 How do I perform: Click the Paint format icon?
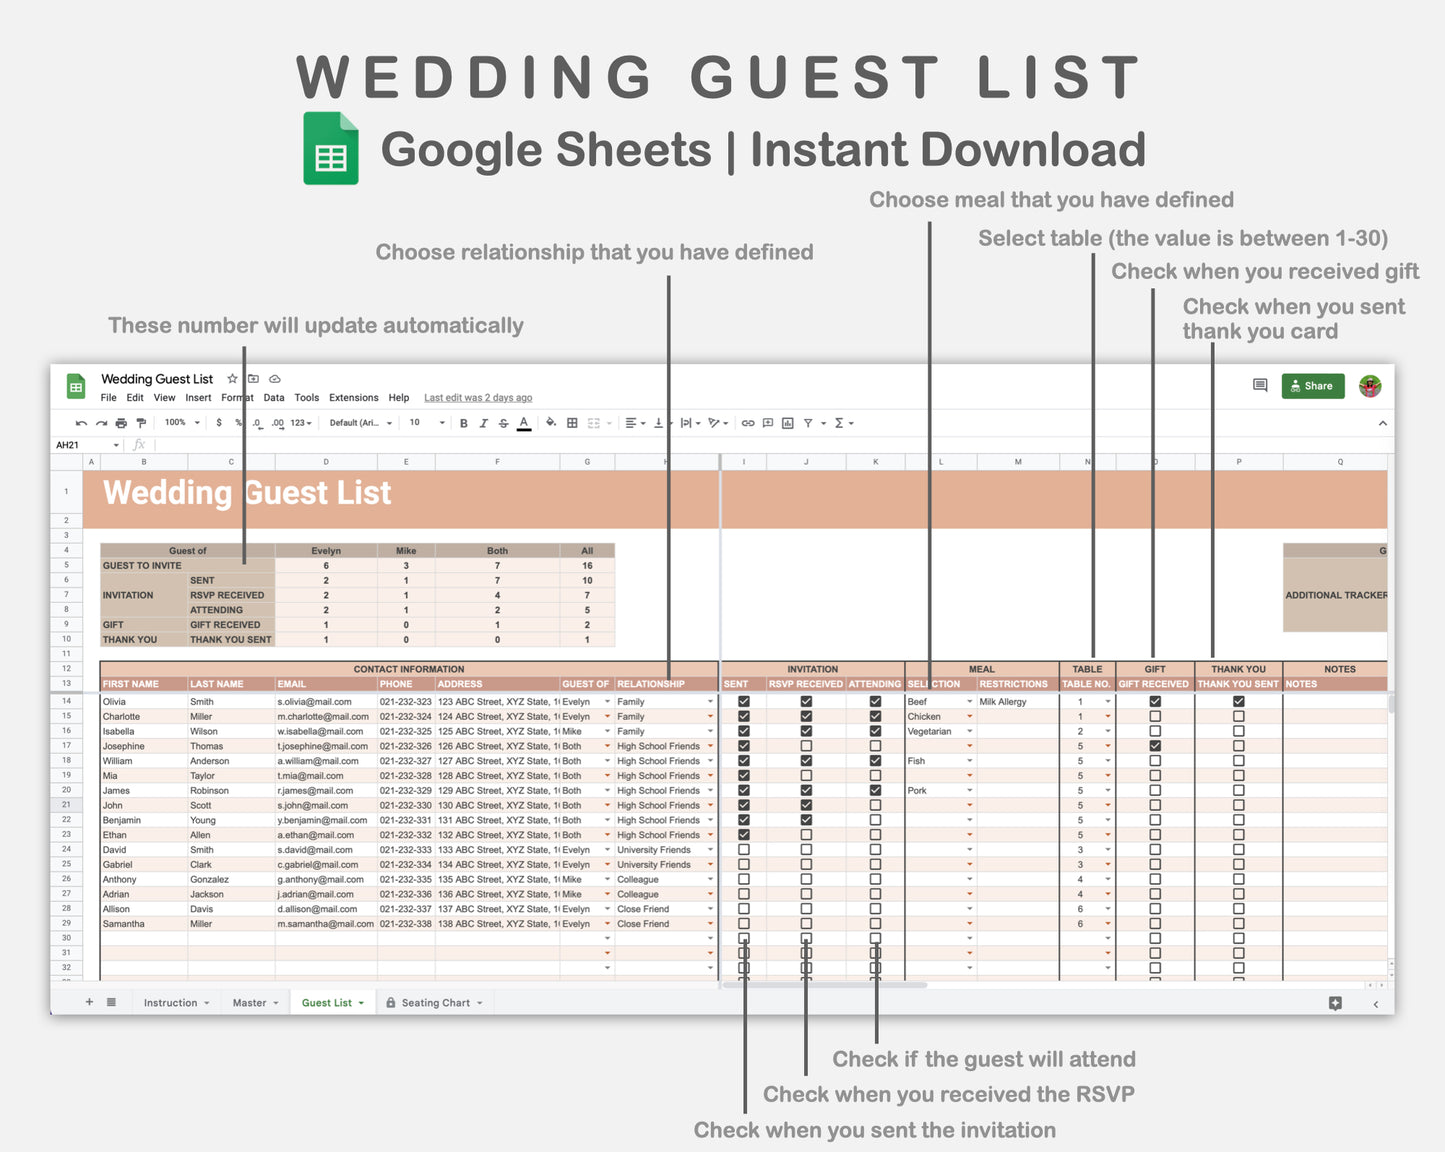point(141,422)
